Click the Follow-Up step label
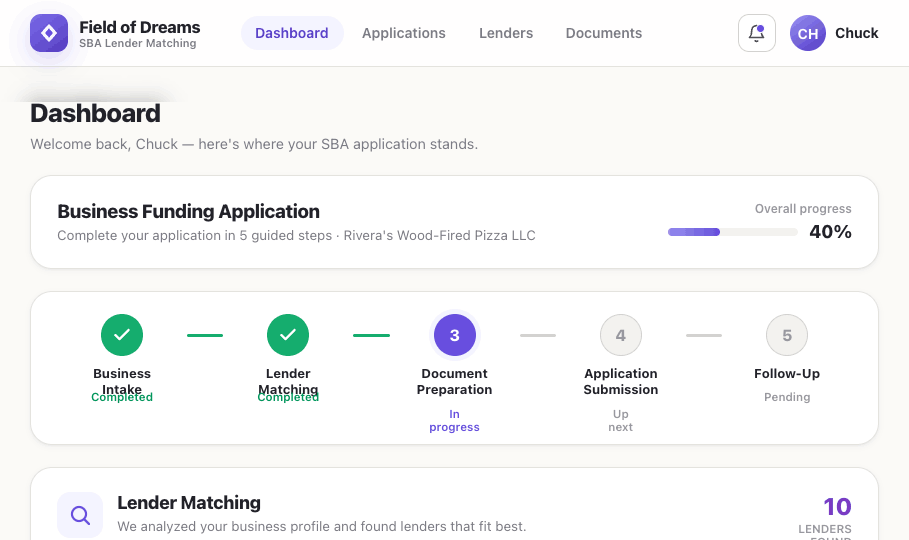Screen dimensions: 909x540 click(x=787, y=374)
